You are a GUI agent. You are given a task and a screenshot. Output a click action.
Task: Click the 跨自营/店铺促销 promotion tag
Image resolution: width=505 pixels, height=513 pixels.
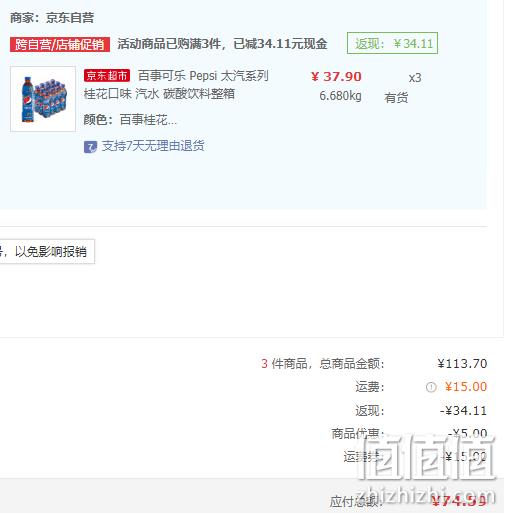(x=60, y=44)
